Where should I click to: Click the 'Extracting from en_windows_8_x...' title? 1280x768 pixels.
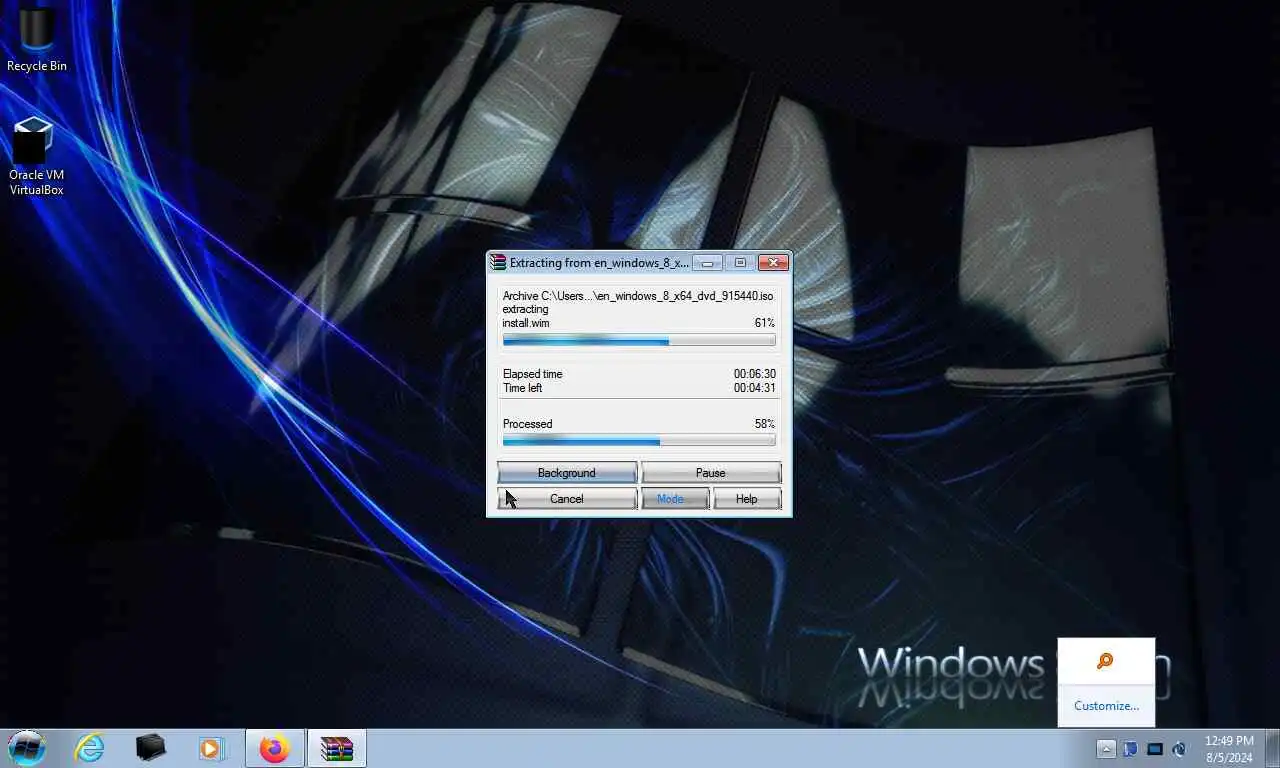599,263
